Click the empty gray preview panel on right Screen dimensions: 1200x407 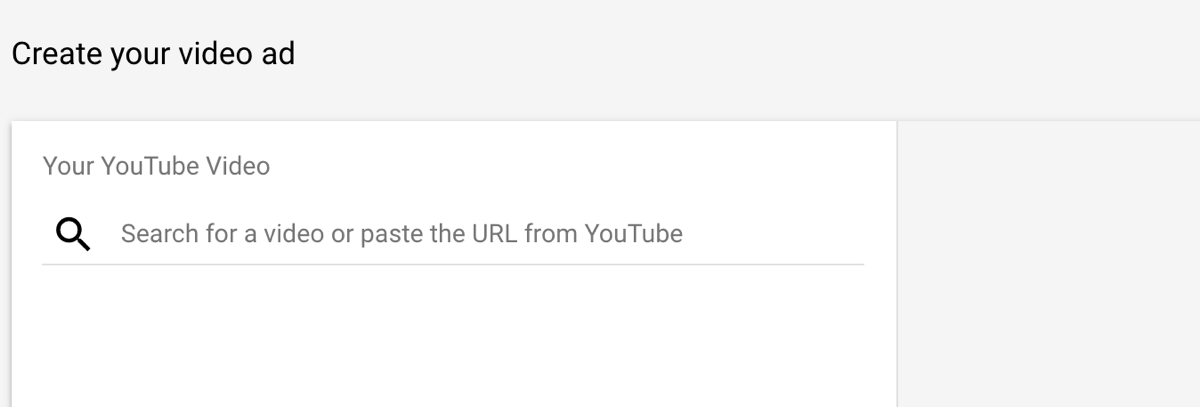pyautogui.click(x=1049, y=264)
